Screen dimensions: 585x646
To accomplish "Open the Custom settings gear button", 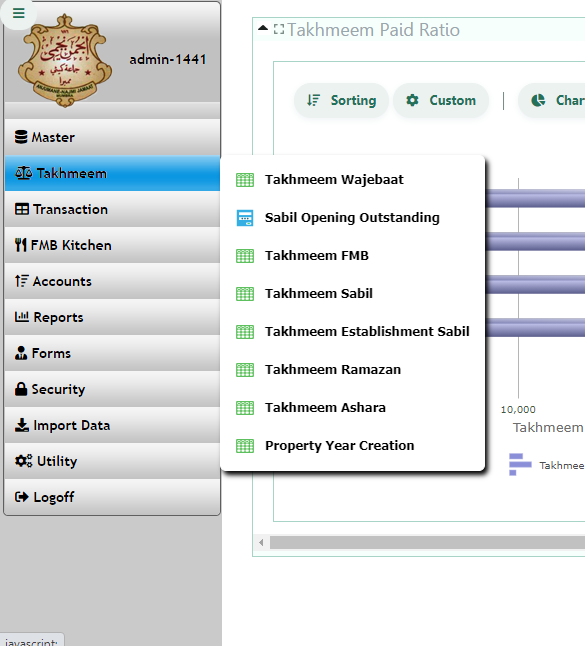I will pos(441,101).
